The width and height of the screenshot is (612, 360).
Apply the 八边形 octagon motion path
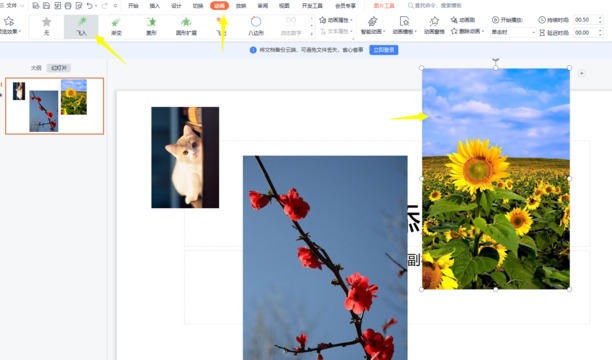(256, 27)
